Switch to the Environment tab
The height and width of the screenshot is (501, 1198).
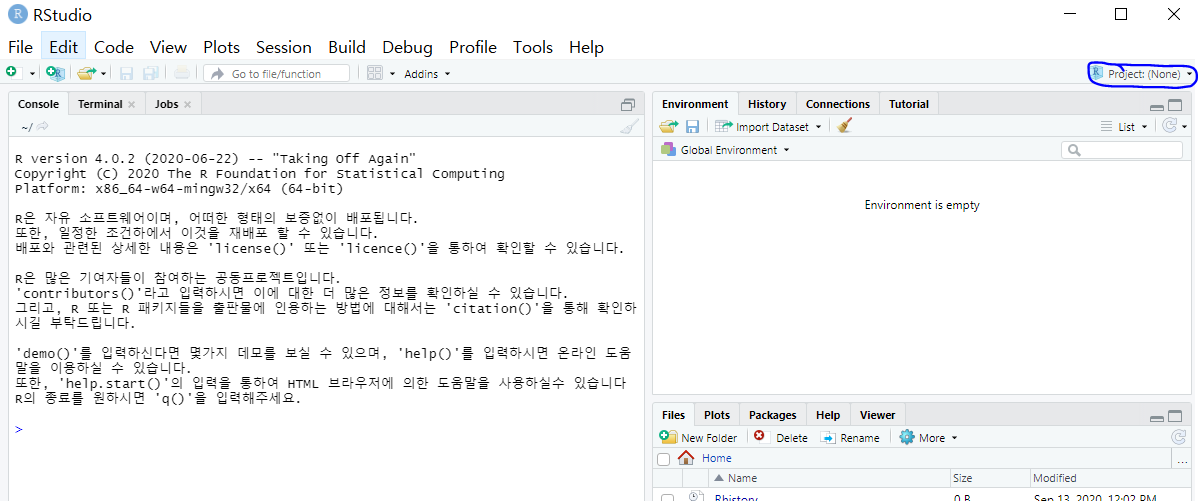pyautogui.click(x=695, y=104)
